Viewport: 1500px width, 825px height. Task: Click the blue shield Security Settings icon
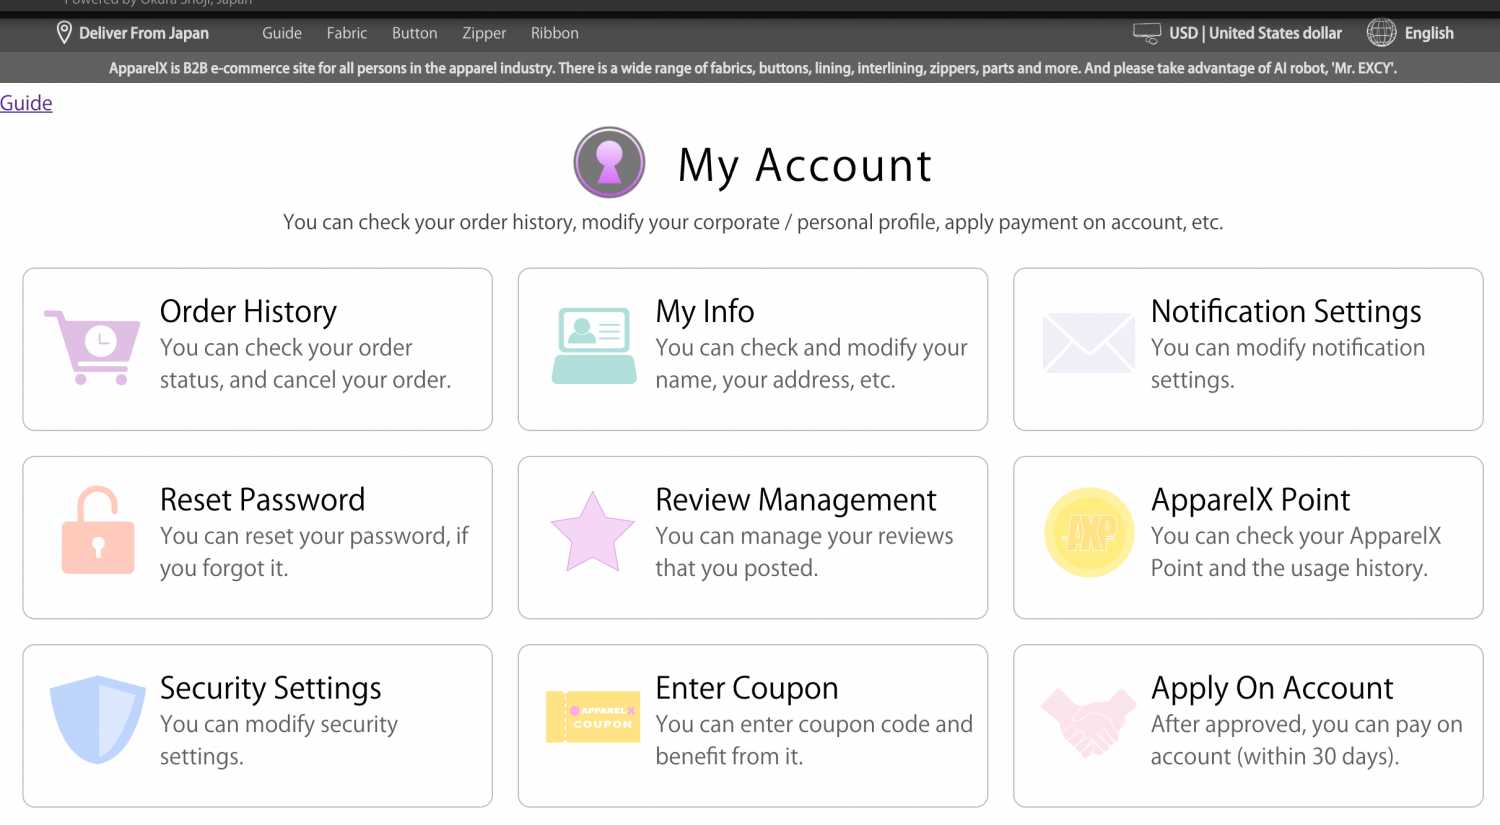coord(97,719)
